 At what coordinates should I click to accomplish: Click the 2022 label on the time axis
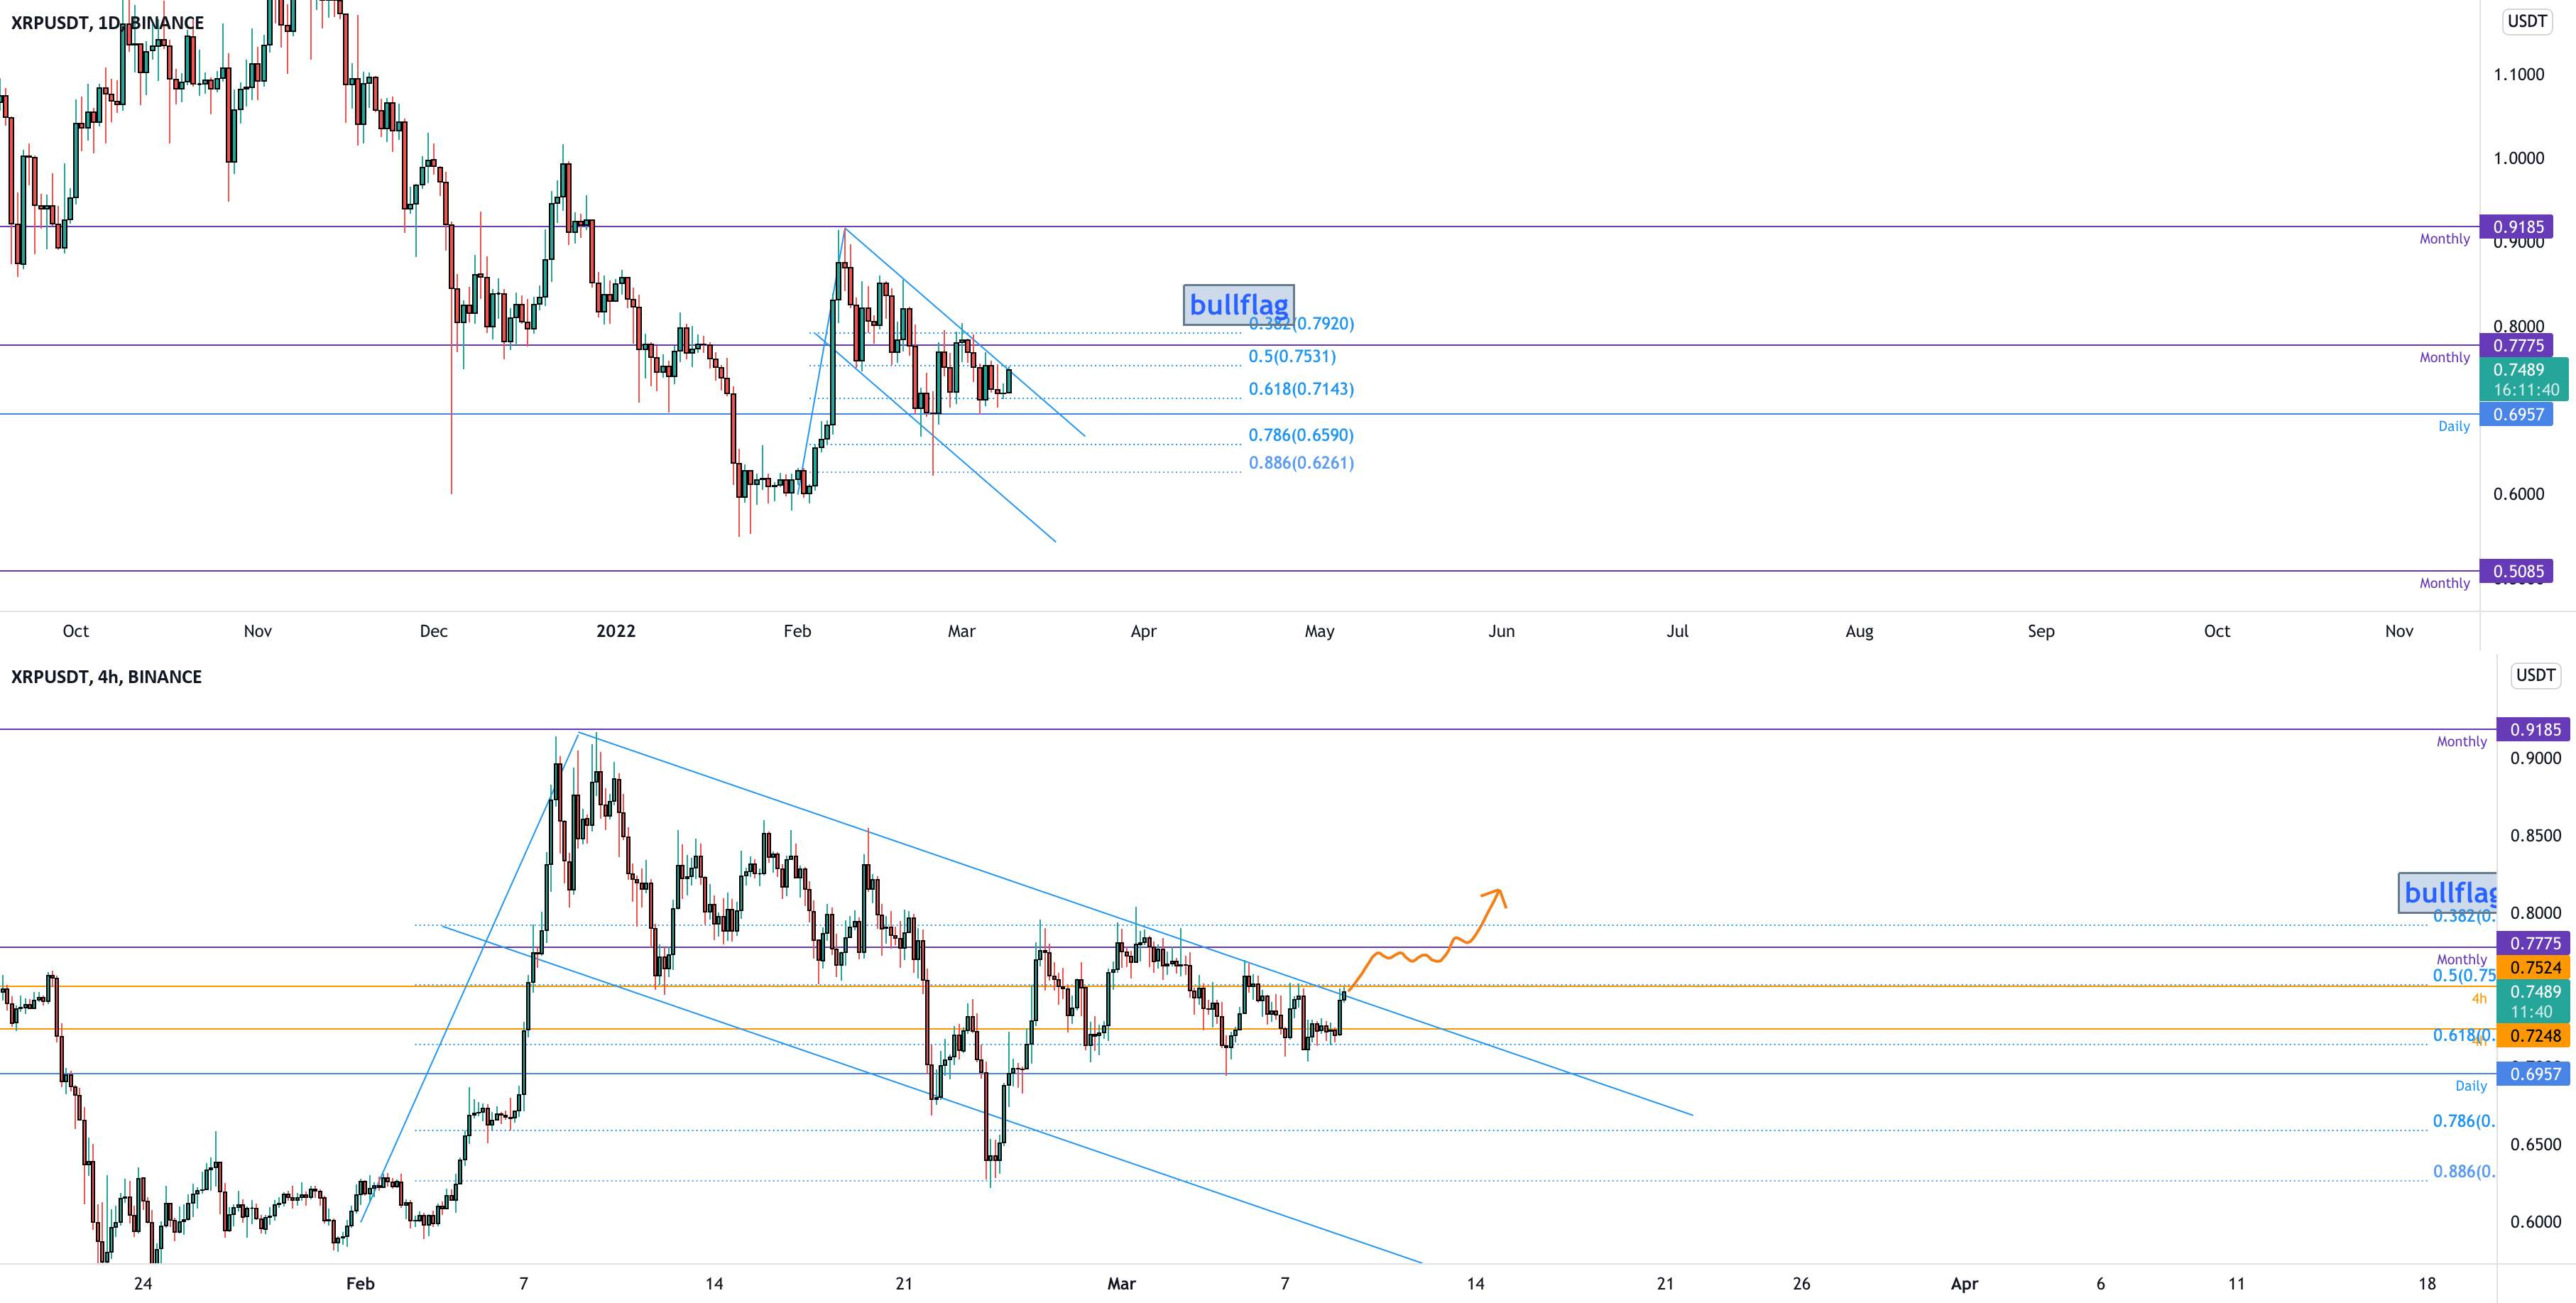[x=616, y=631]
